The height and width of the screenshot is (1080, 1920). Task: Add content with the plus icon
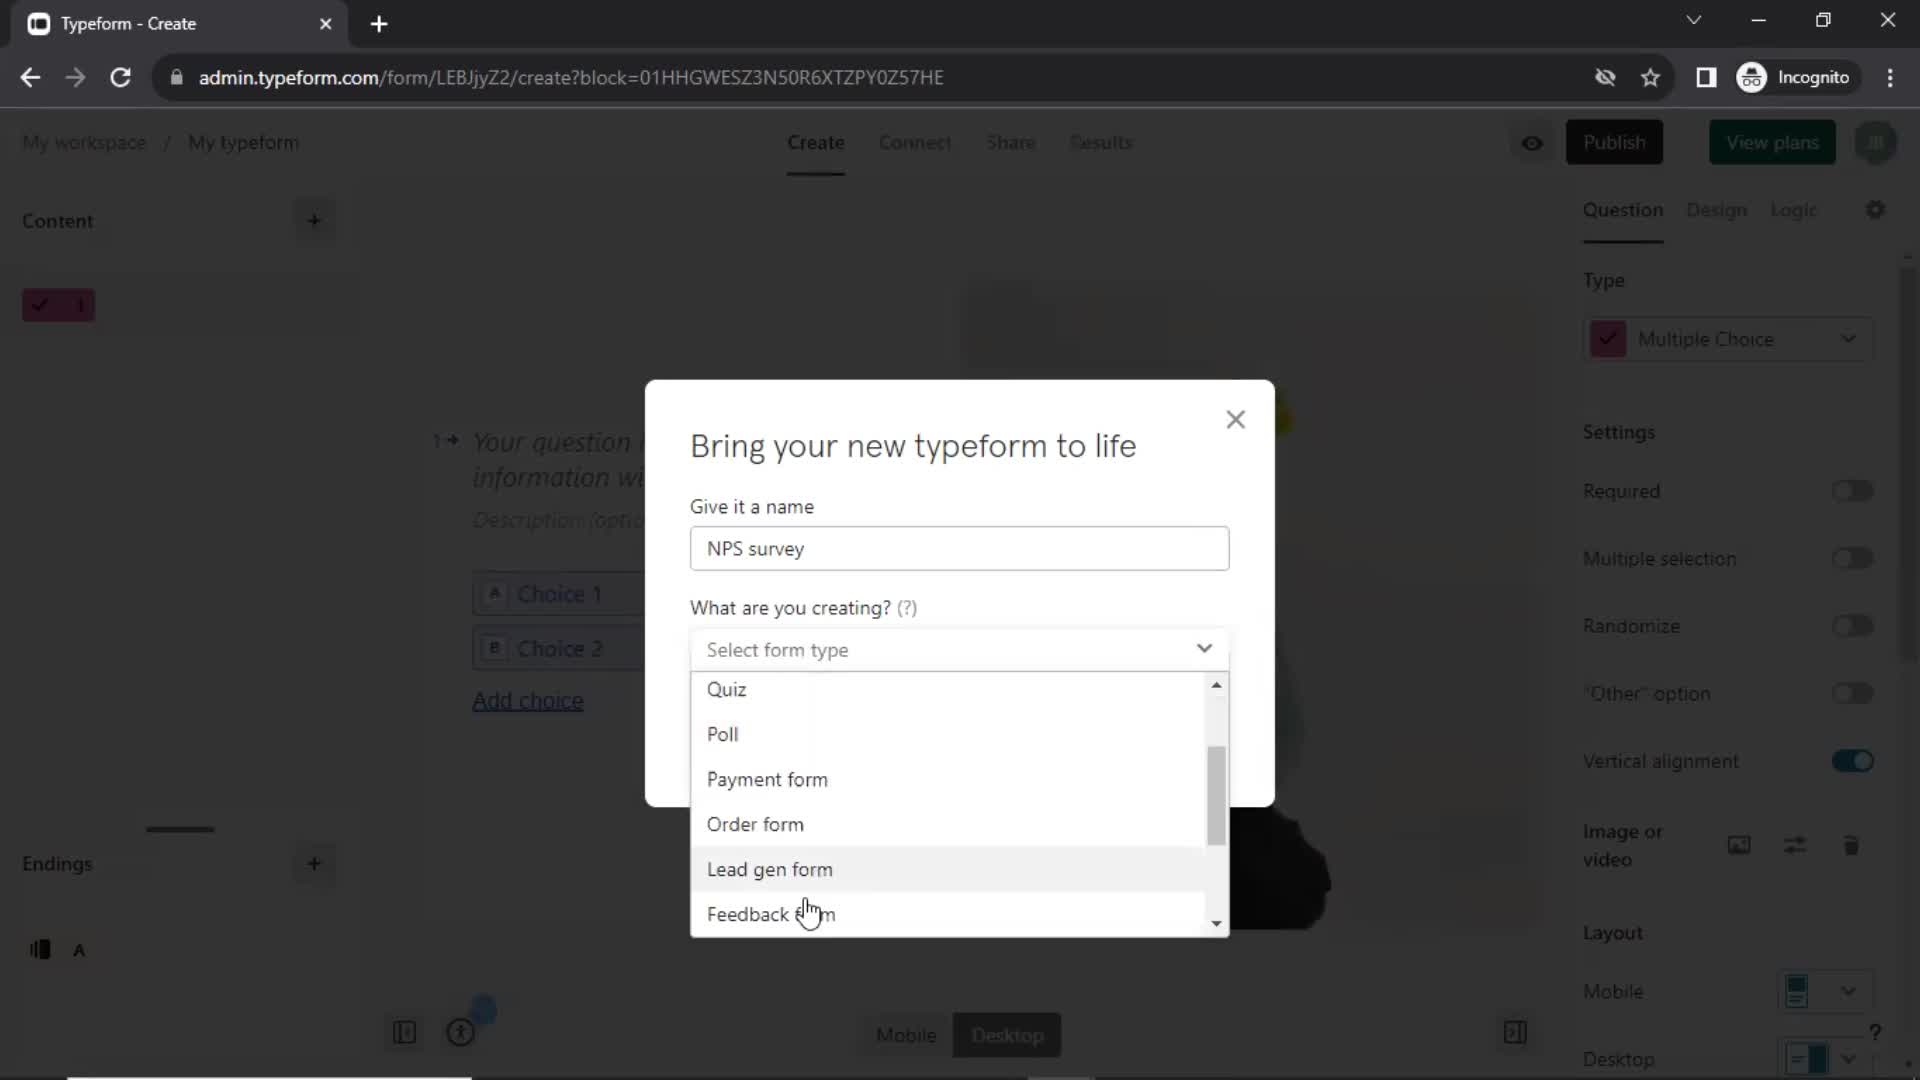314,220
